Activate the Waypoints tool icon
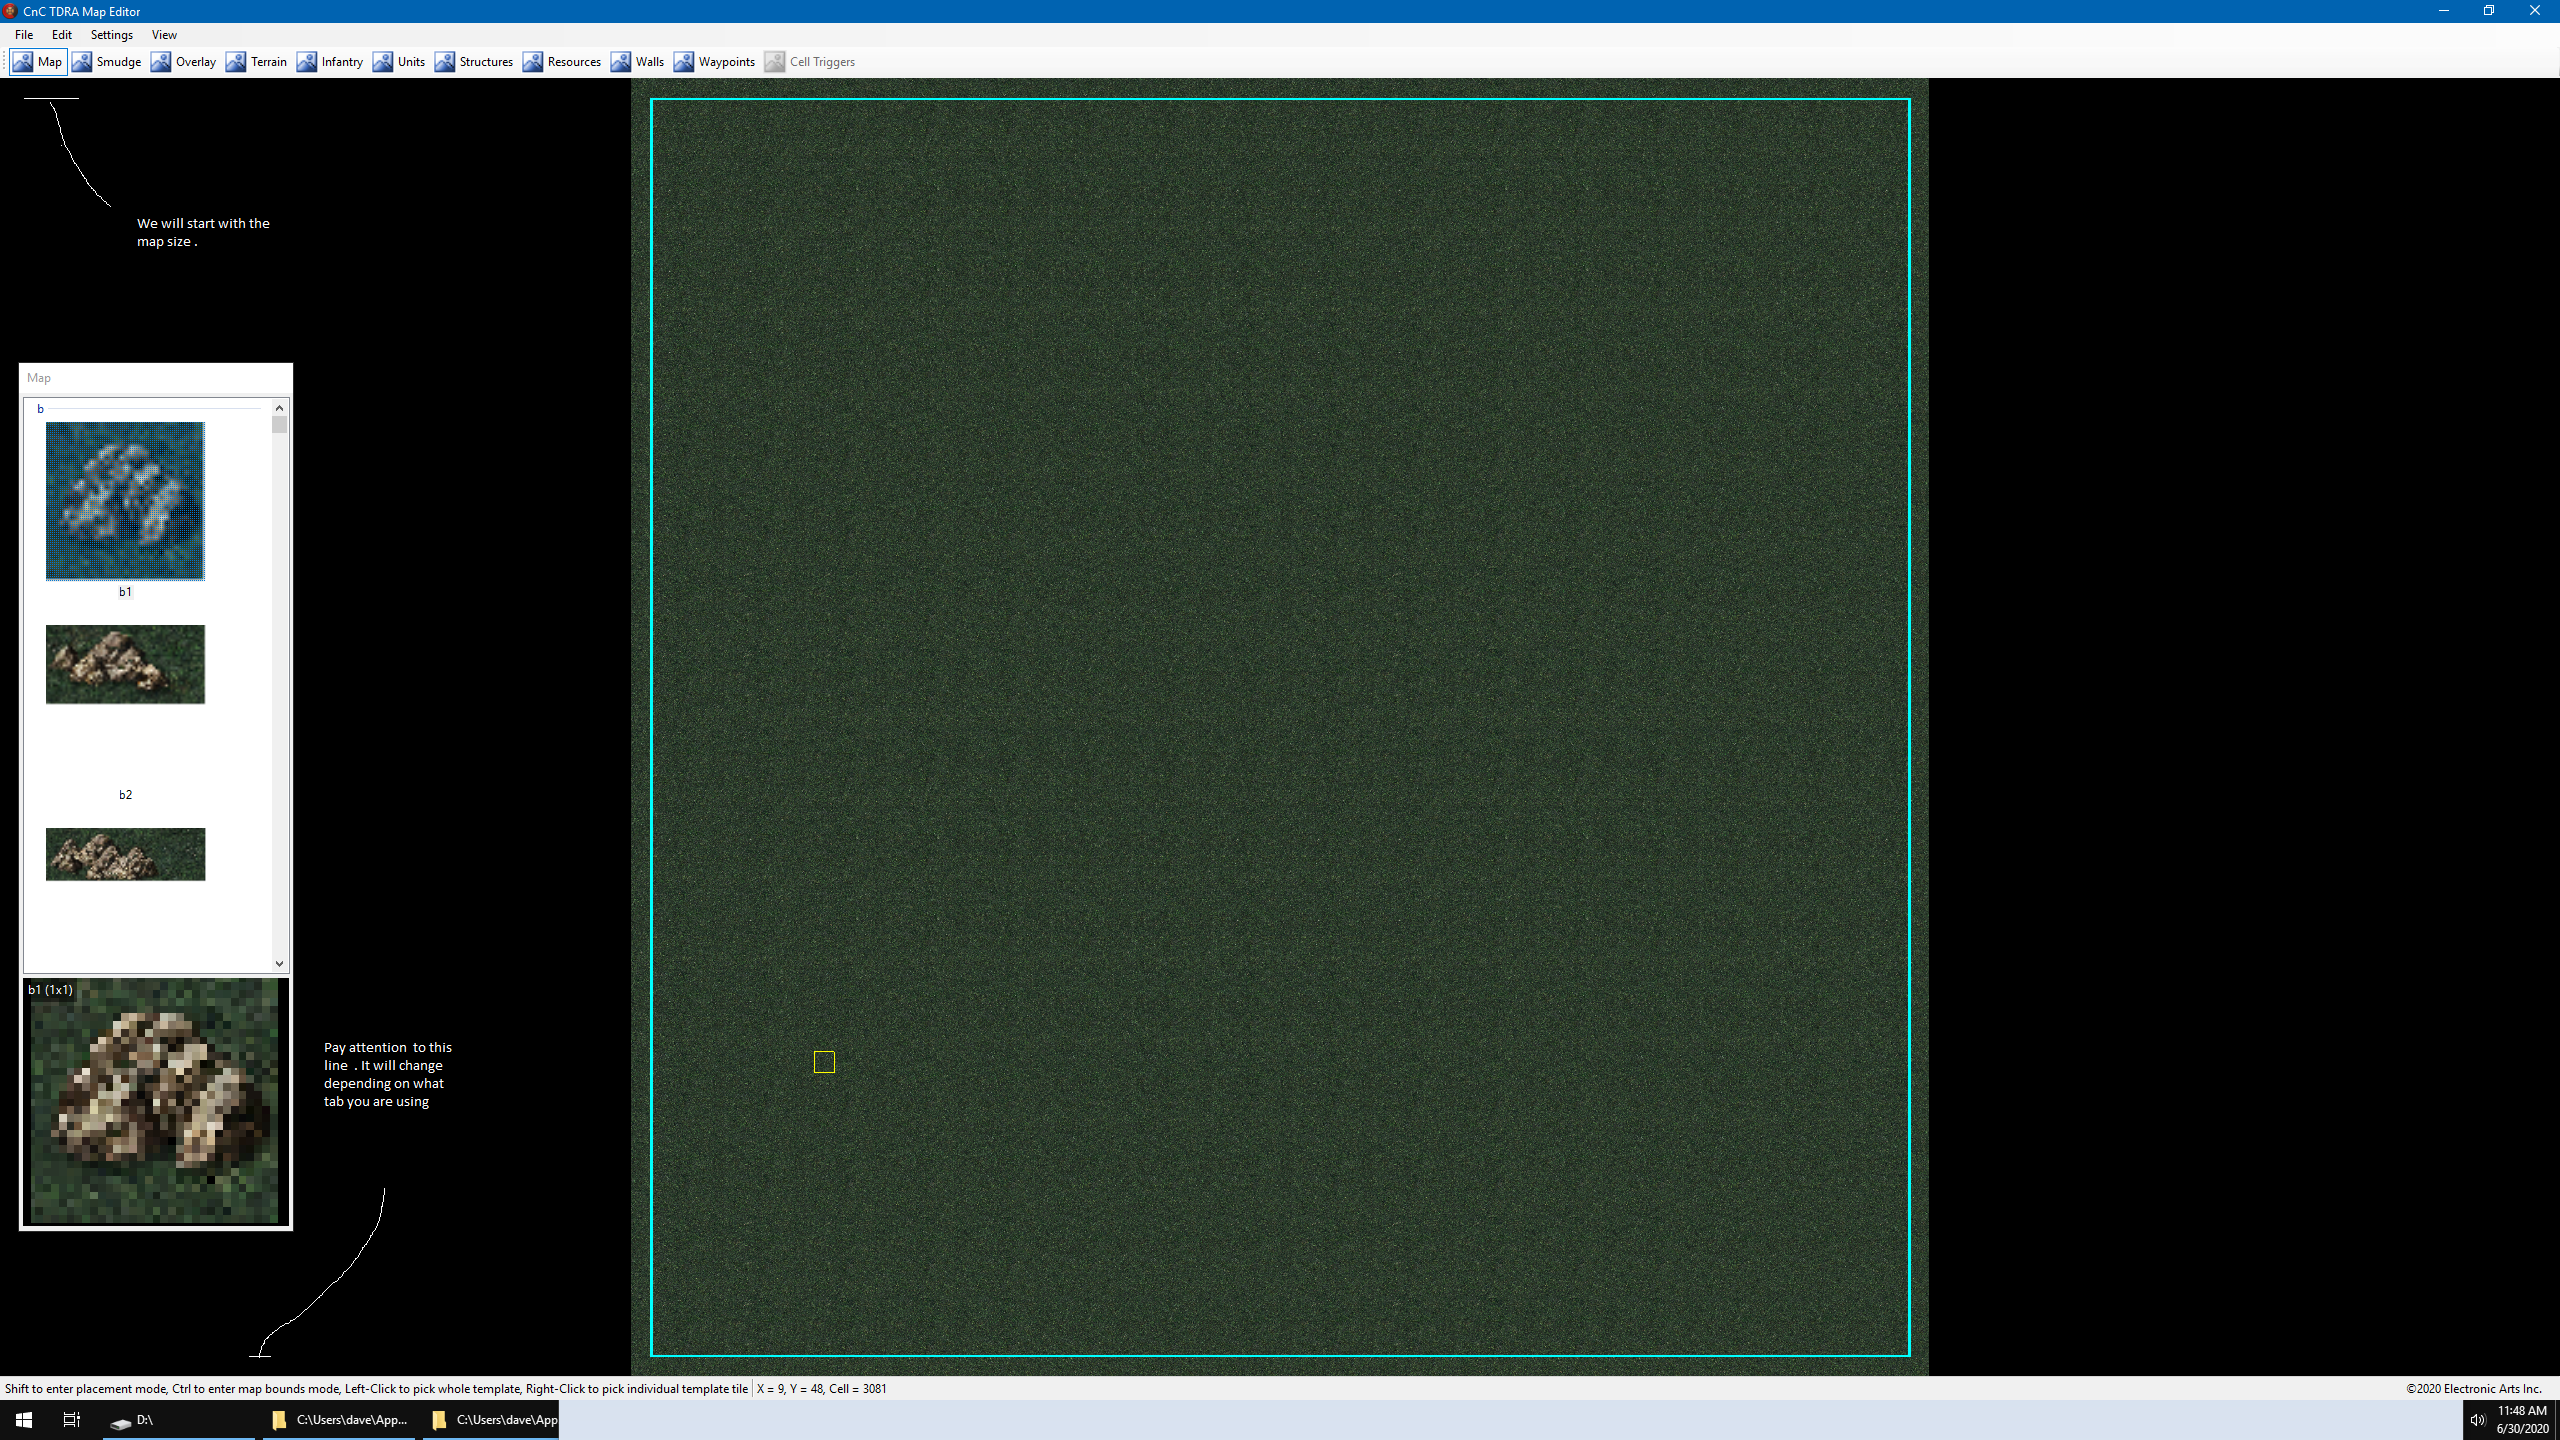The image size is (2560, 1440). coord(684,62)
